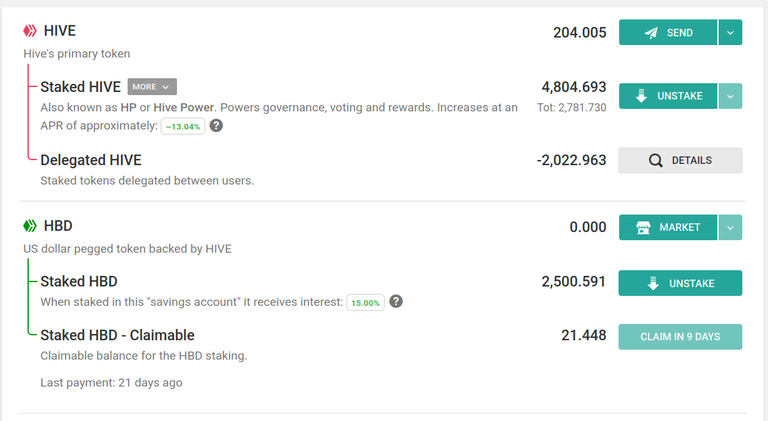The height and width of the screenshot is (421, 768).
Task: Expand the MORE menu next to Staked HIVE
Action: 152,87
